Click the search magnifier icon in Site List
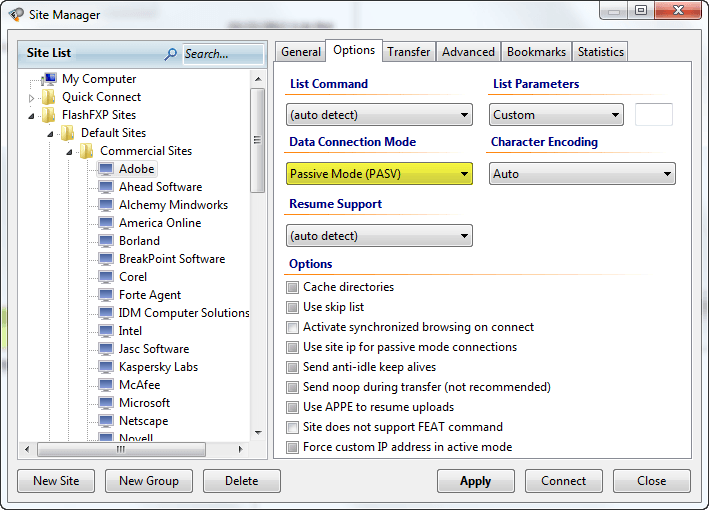The height and width of the screenshot is (510, 709). pos(170,54)
